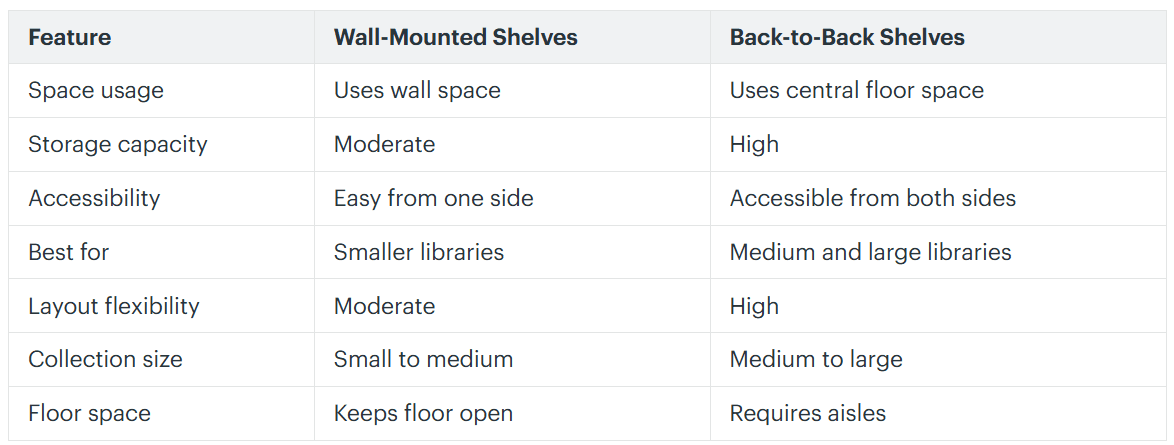Select the Collection size row label
The image size is (1174, 445).
(106, 359)
